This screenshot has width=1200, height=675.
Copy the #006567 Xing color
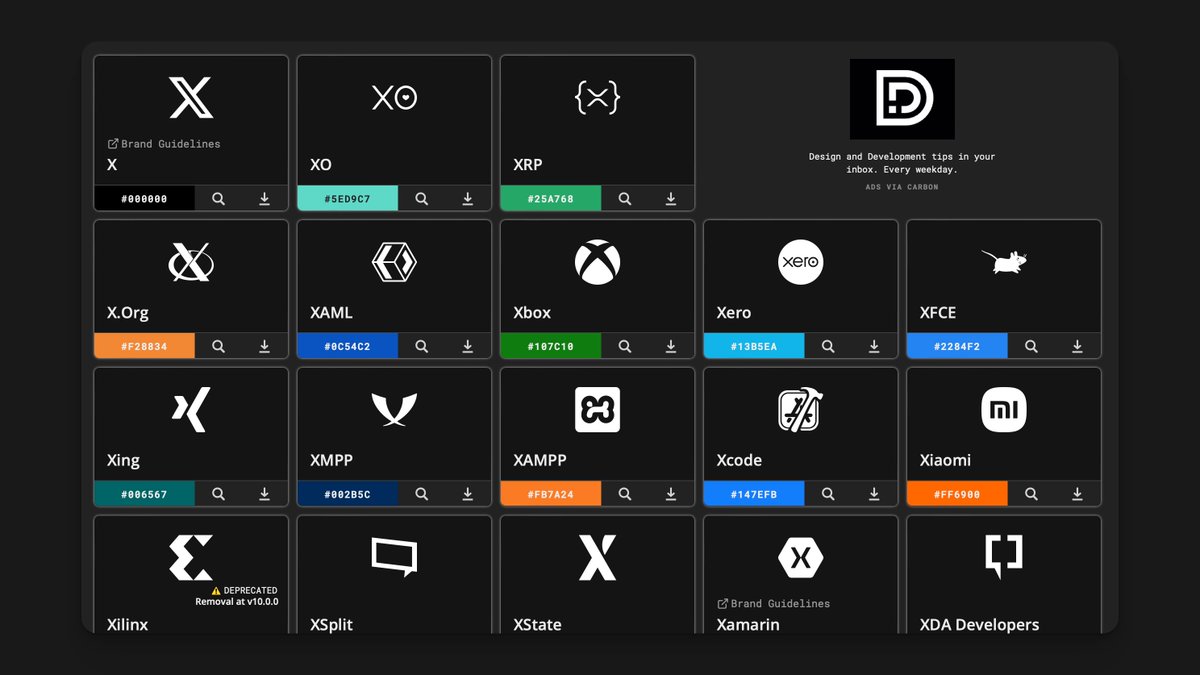144,495
